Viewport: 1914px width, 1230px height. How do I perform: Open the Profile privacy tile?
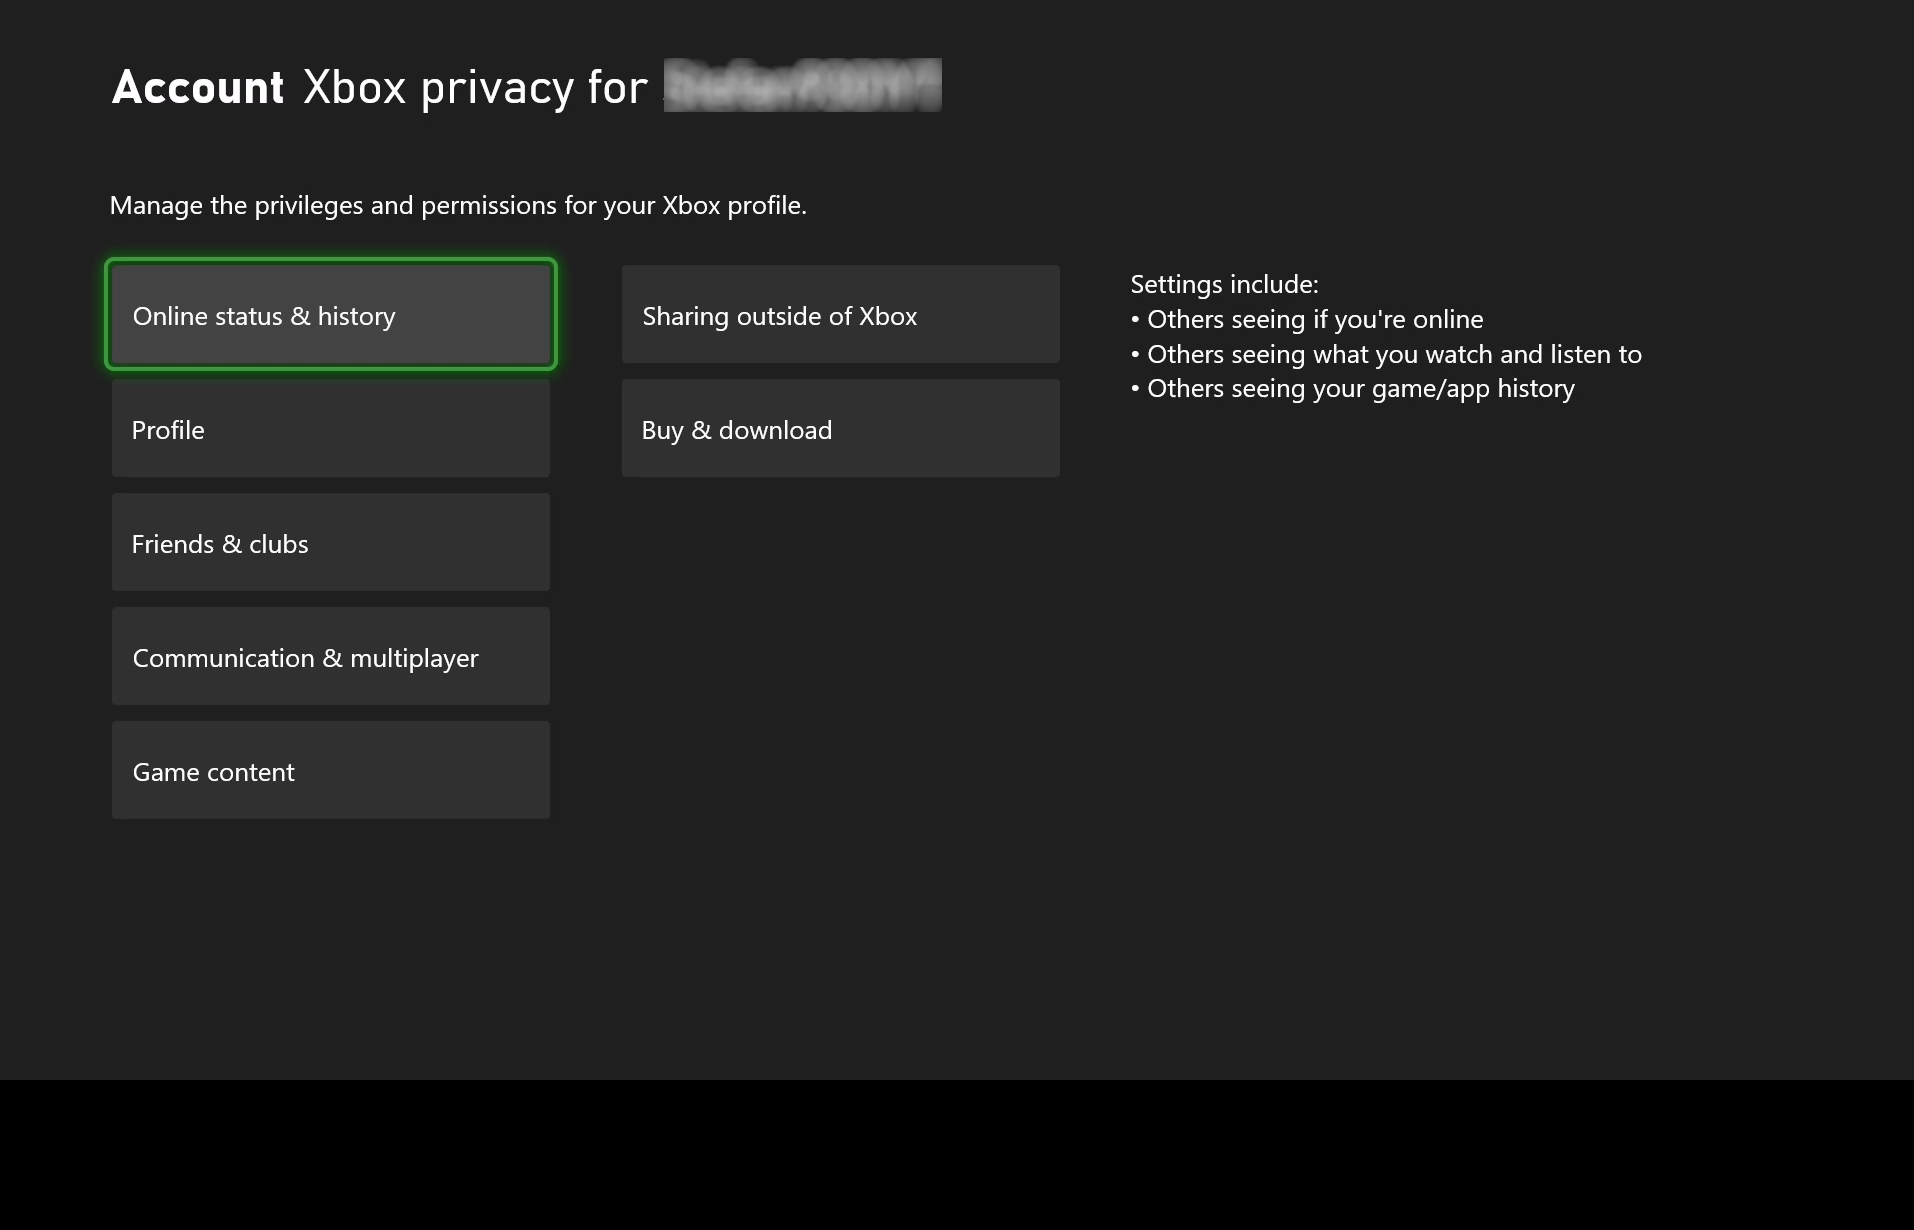coord(331,429)
